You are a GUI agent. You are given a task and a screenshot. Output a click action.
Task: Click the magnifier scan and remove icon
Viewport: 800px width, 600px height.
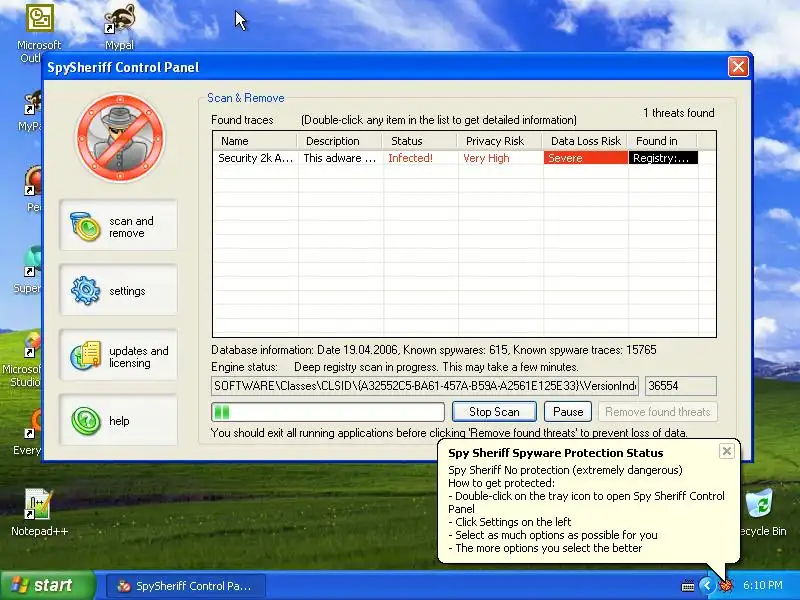85,227
